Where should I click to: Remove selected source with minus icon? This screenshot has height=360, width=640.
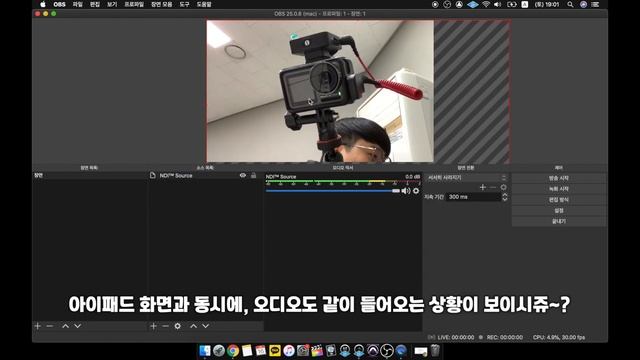pyautogui.click(x=165, y=326)
